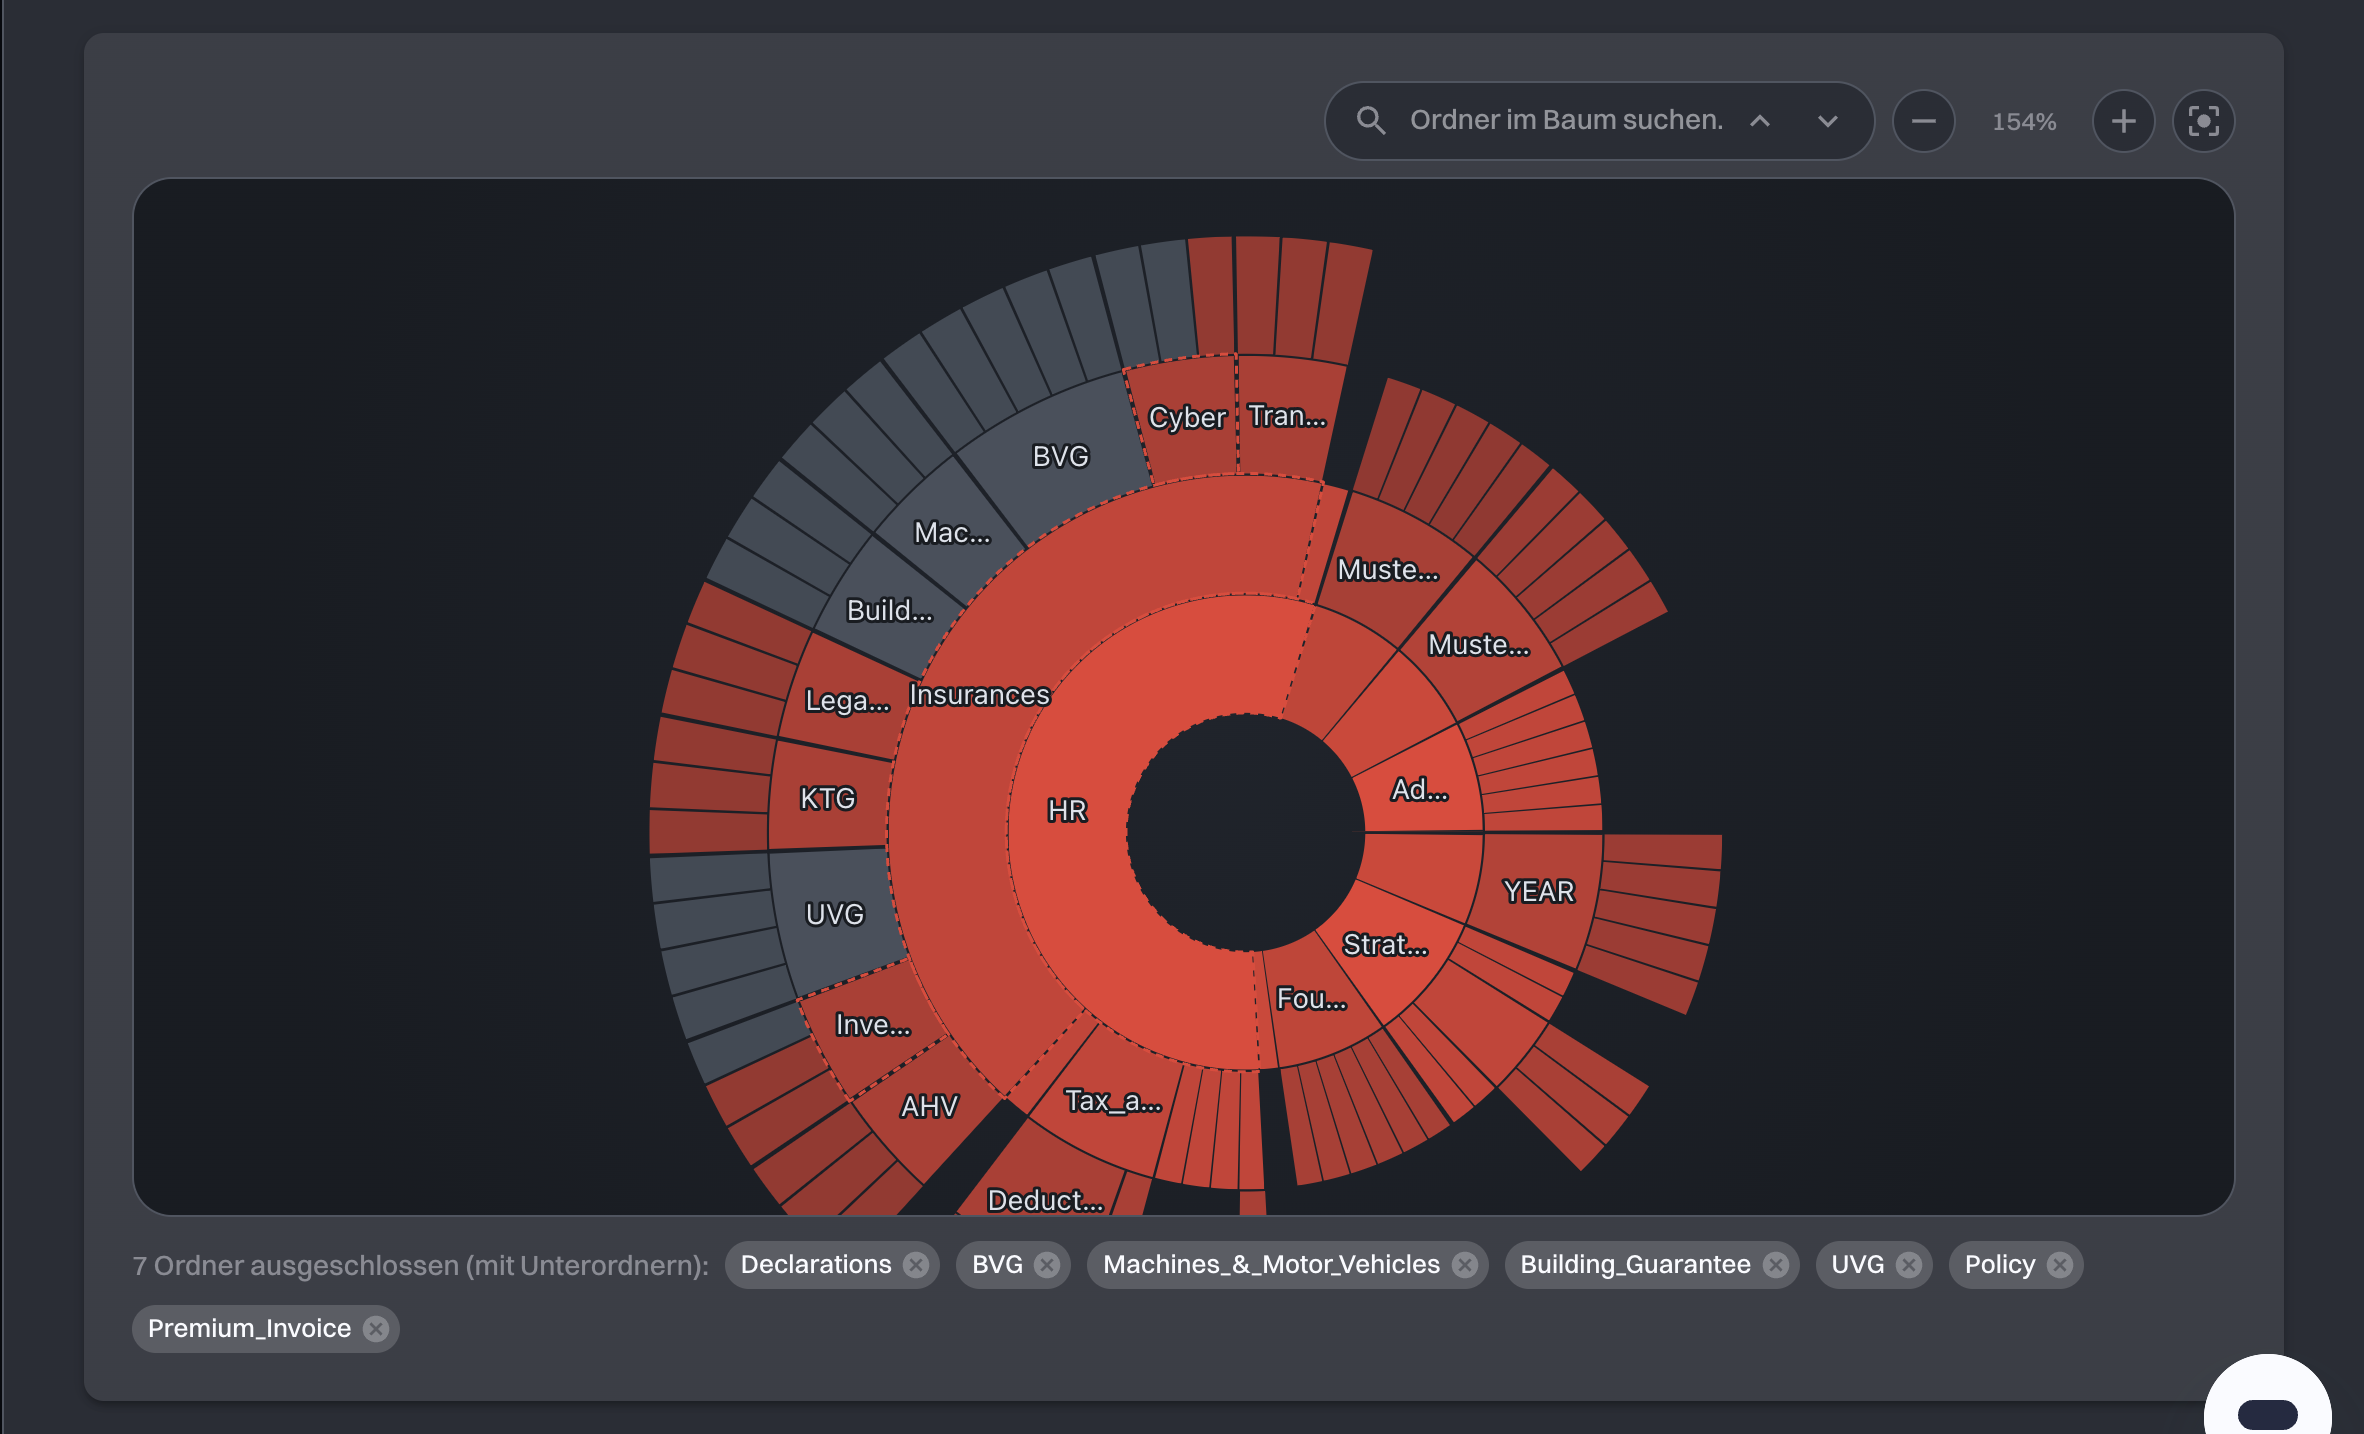2364x1434 pixels.
Task: Jump to previous search result arrow
Action: click(x=1760, y=121)
